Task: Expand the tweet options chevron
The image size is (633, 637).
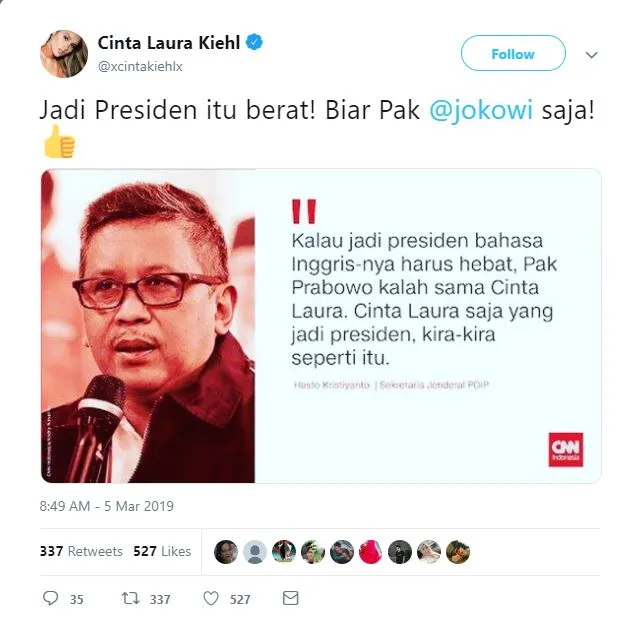Action: coord(592,54)
